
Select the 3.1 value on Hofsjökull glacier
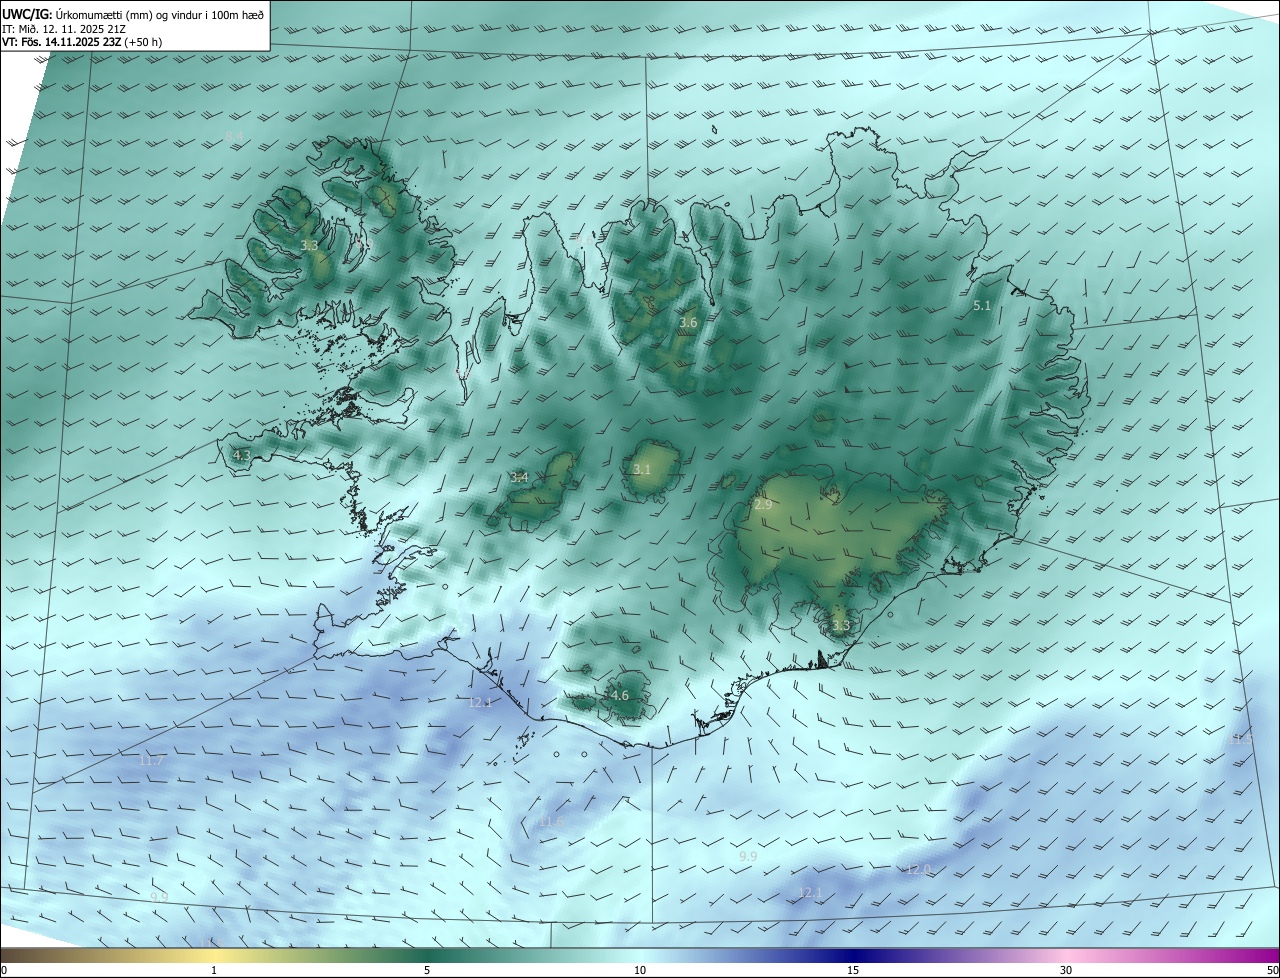[642, 470]
